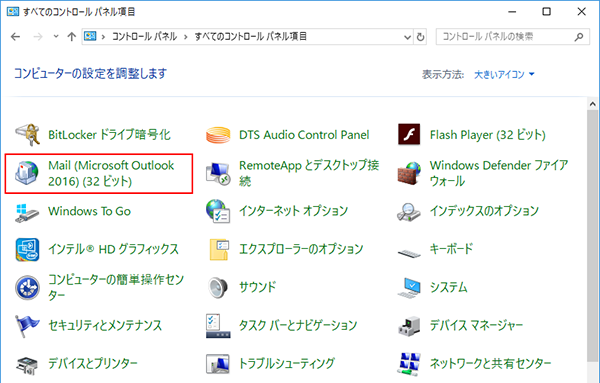Click the エクスプローラーのオプション folder icon
The height and width of the screenshot is (383, 600).
coord(219,249)
